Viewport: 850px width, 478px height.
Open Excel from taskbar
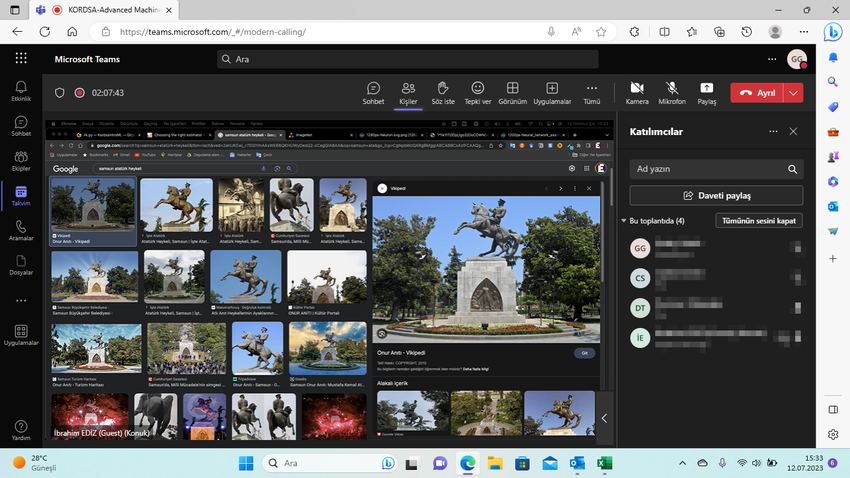coord(604,463)
